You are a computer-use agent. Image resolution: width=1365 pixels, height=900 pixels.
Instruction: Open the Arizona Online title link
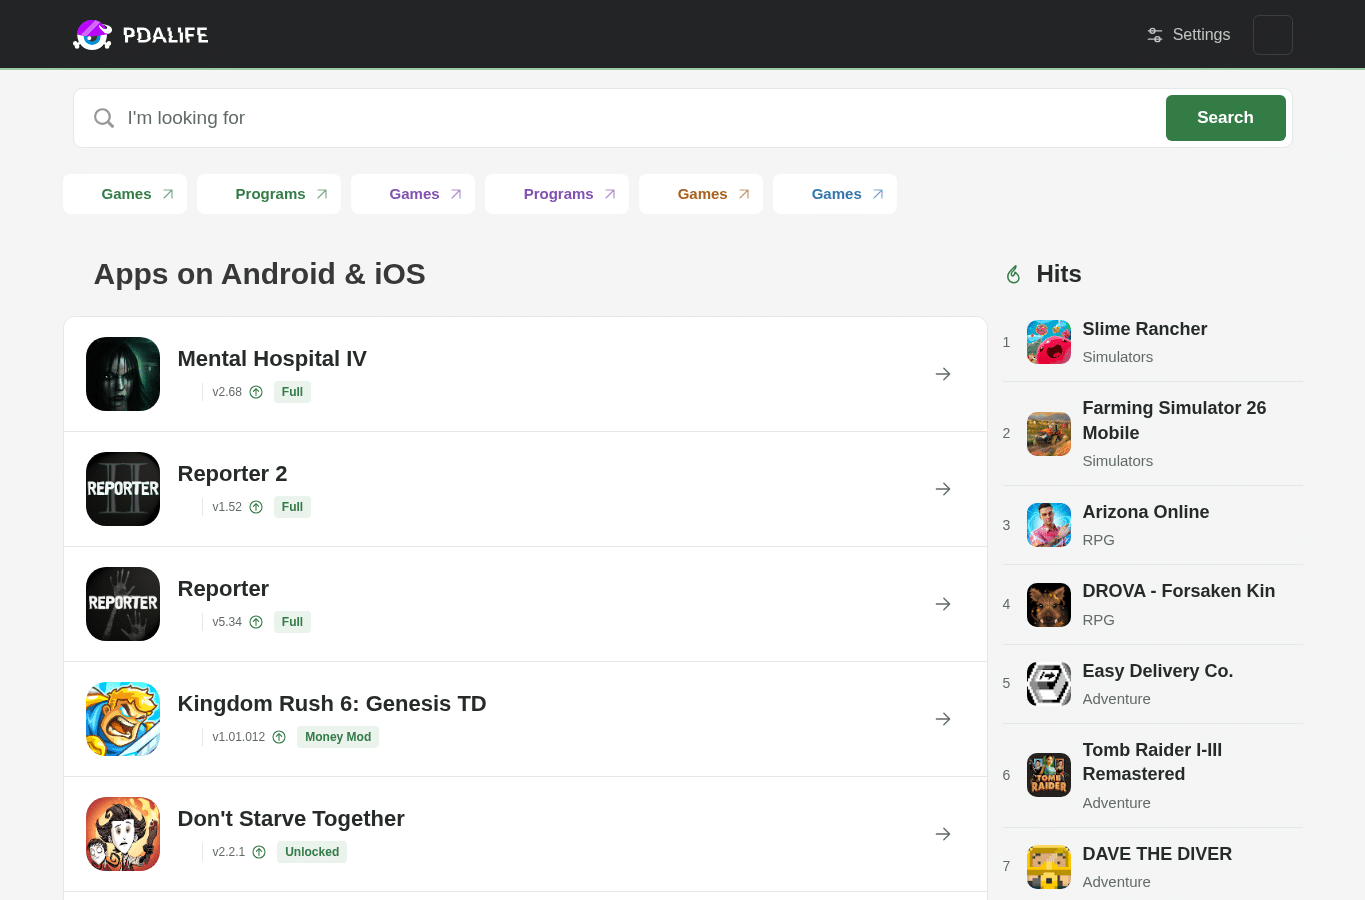(1146, 512)
